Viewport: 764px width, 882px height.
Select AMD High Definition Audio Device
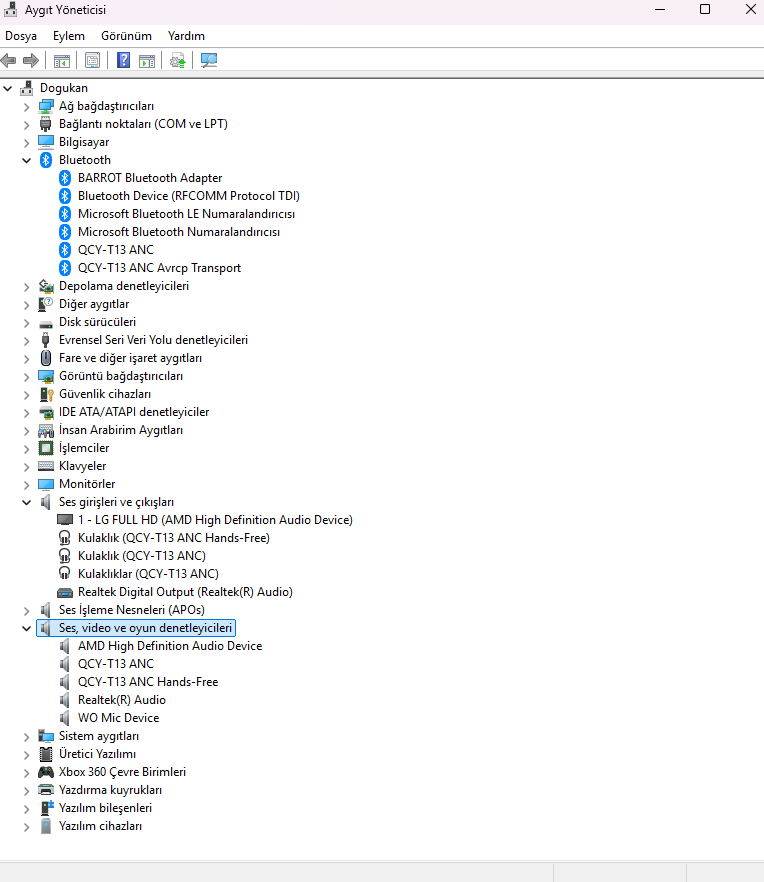click(x=170, y=646)
